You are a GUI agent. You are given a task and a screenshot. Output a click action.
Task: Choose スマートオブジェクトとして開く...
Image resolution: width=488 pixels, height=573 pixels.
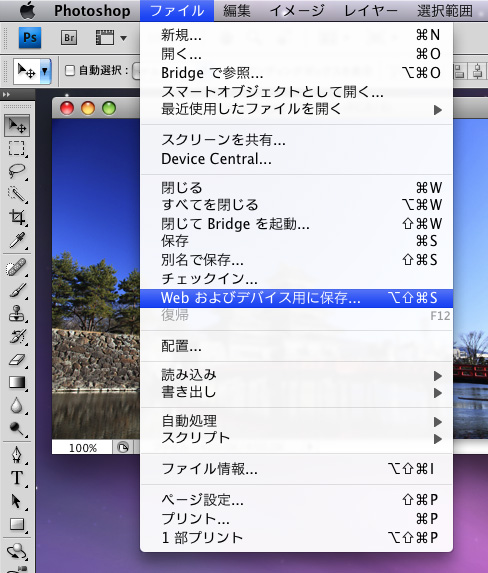click(296, 91)
